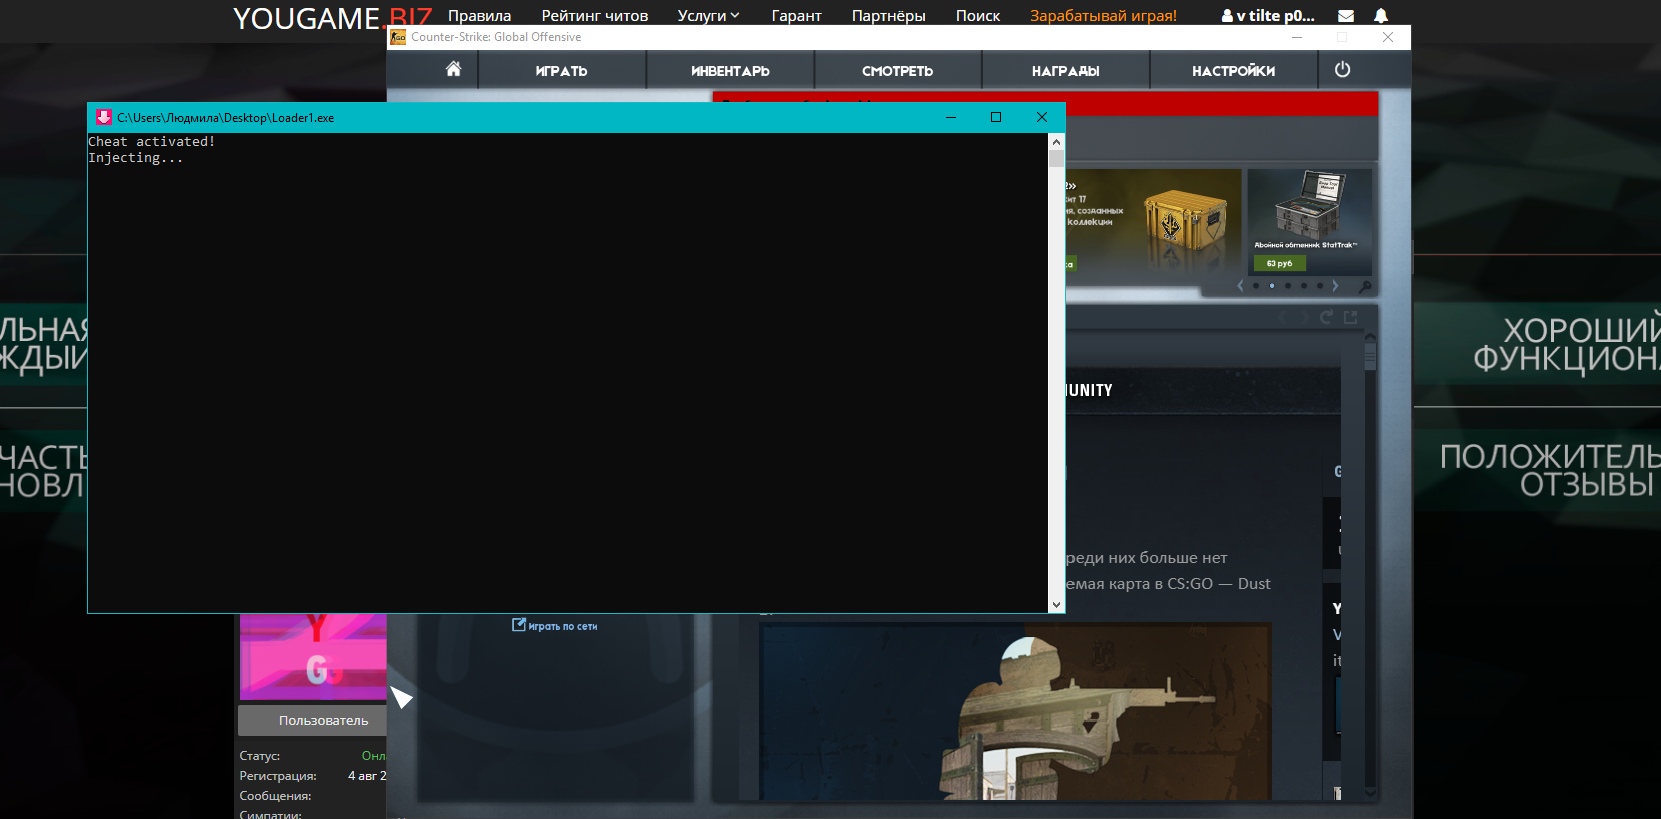Minimize the Counter-Strike: Global Offensive window

[1297, 37]
